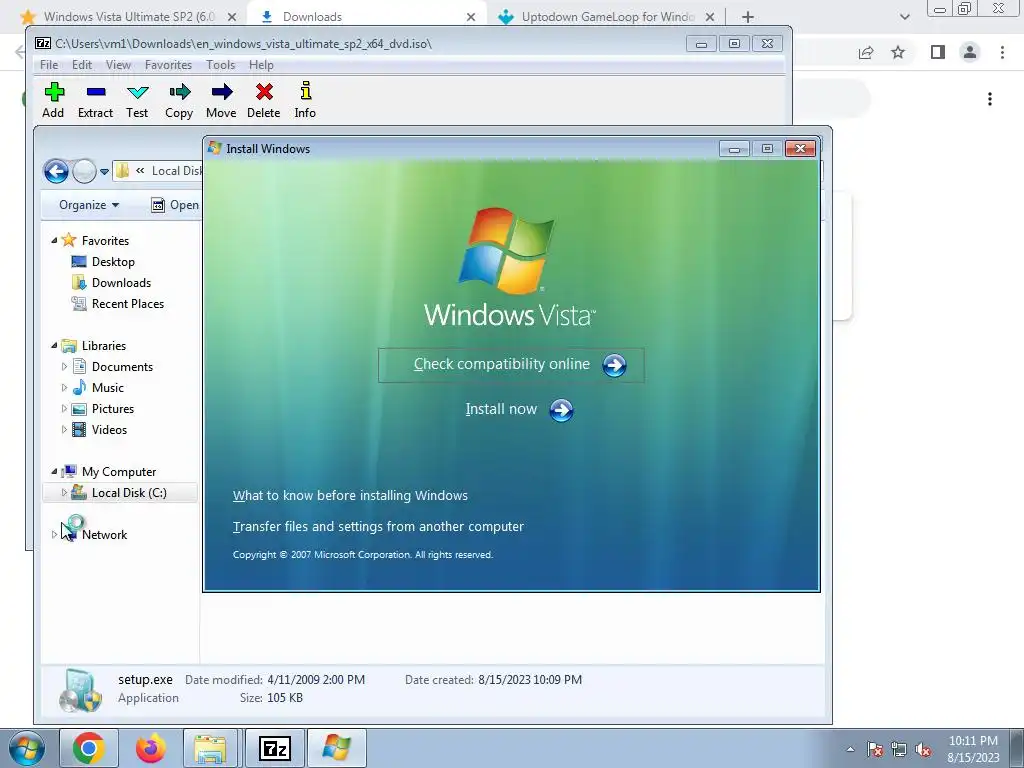Toggle the browser side panel icon
Screen dimensions: 1024x768
938,52
